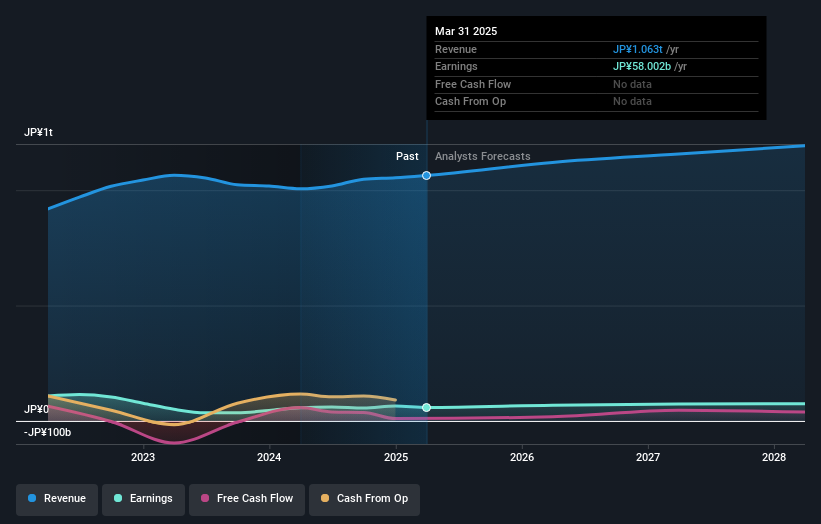The width and height of the screenshot is (821, 524).
Task: Toggle the Revenue series in legend
Action: click(57, 499)
